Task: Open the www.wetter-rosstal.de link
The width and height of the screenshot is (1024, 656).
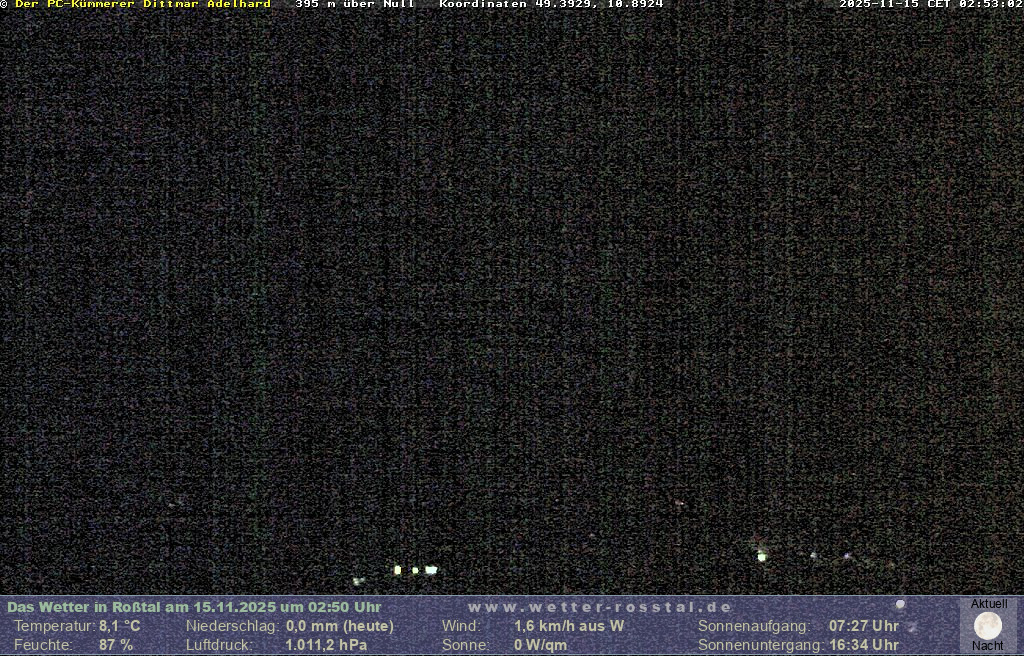Action: tap(600, 607)
